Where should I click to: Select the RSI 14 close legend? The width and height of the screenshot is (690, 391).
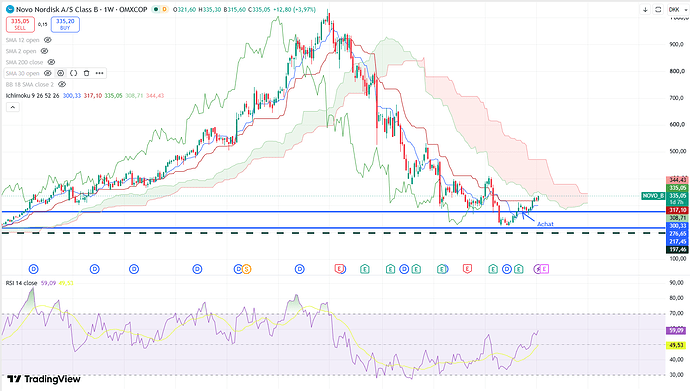(x=21, y=283)
